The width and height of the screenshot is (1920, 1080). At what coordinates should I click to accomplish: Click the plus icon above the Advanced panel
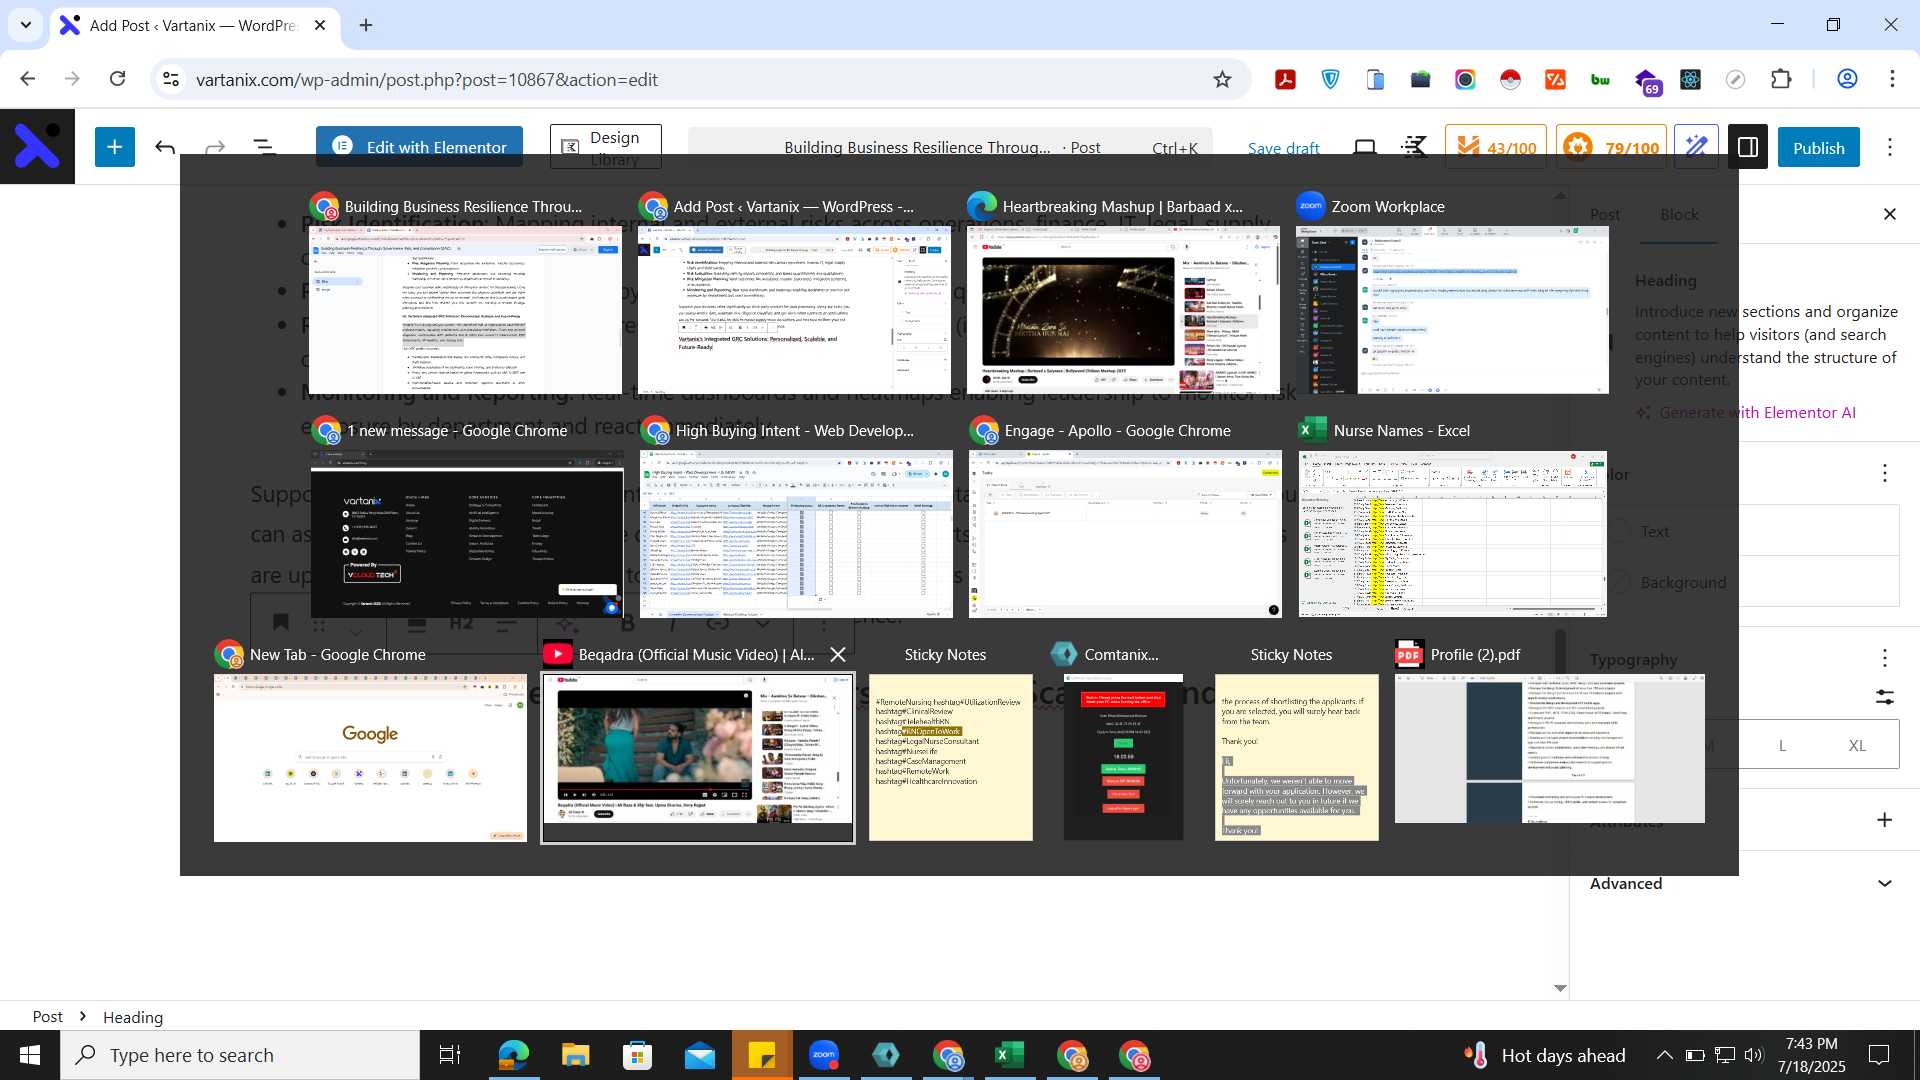point(1884,820)
